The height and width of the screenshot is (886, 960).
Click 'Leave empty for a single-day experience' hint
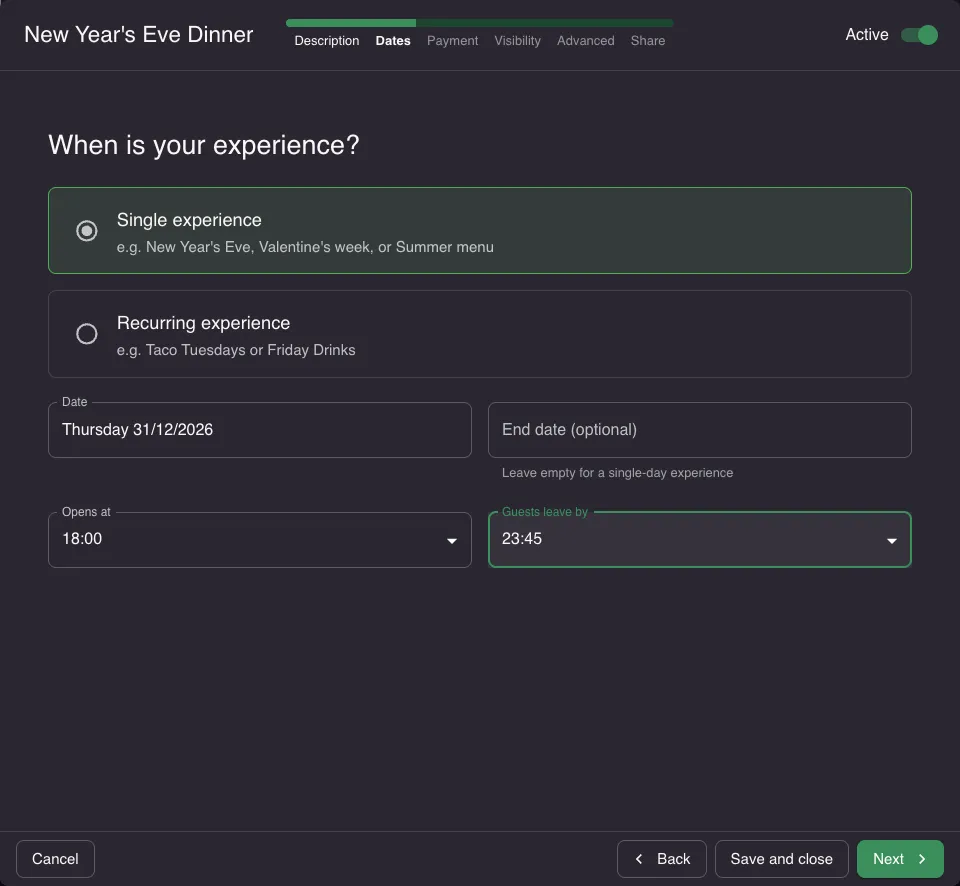pos(617,473)
